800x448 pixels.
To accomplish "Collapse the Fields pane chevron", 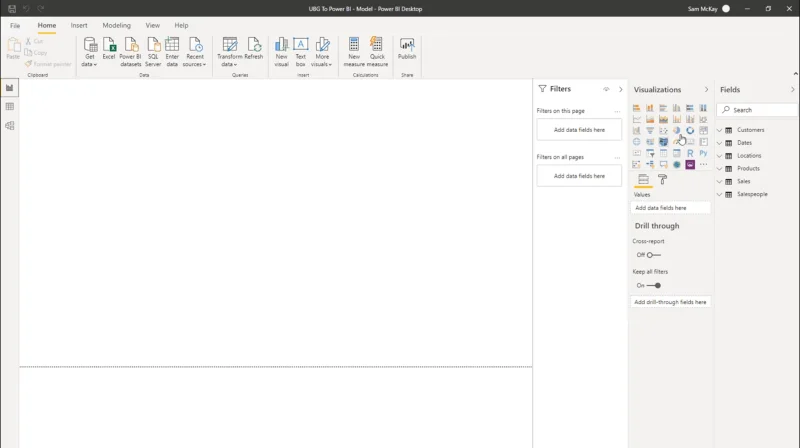I will click(792, 89).
